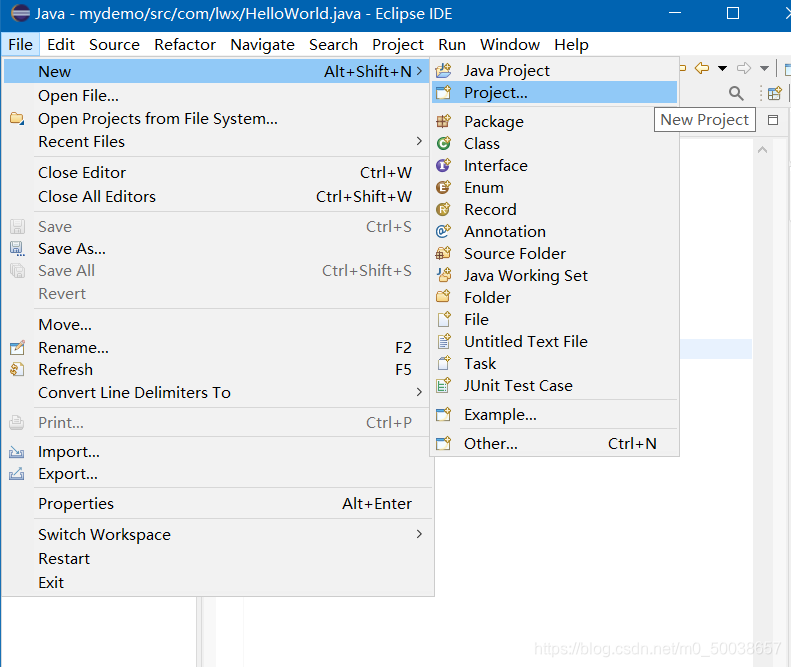791x667 pixels.
Task: Maximize the Eclipse IDE window
Action: click(733, 13)
